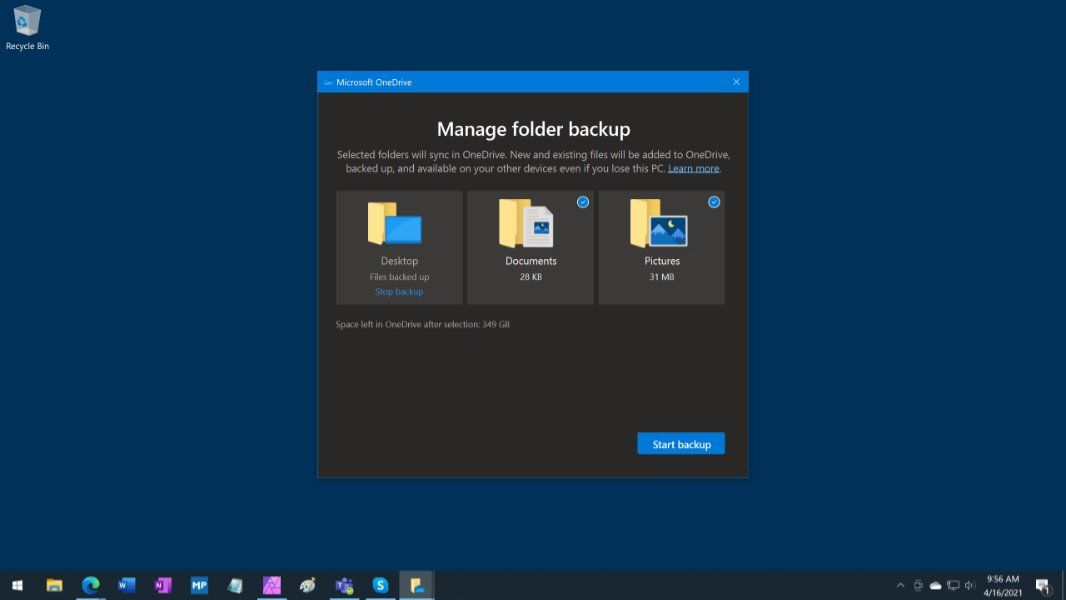Click Stop backup under Desktop
Screen dimensions: 1066x600
[399, 292]
